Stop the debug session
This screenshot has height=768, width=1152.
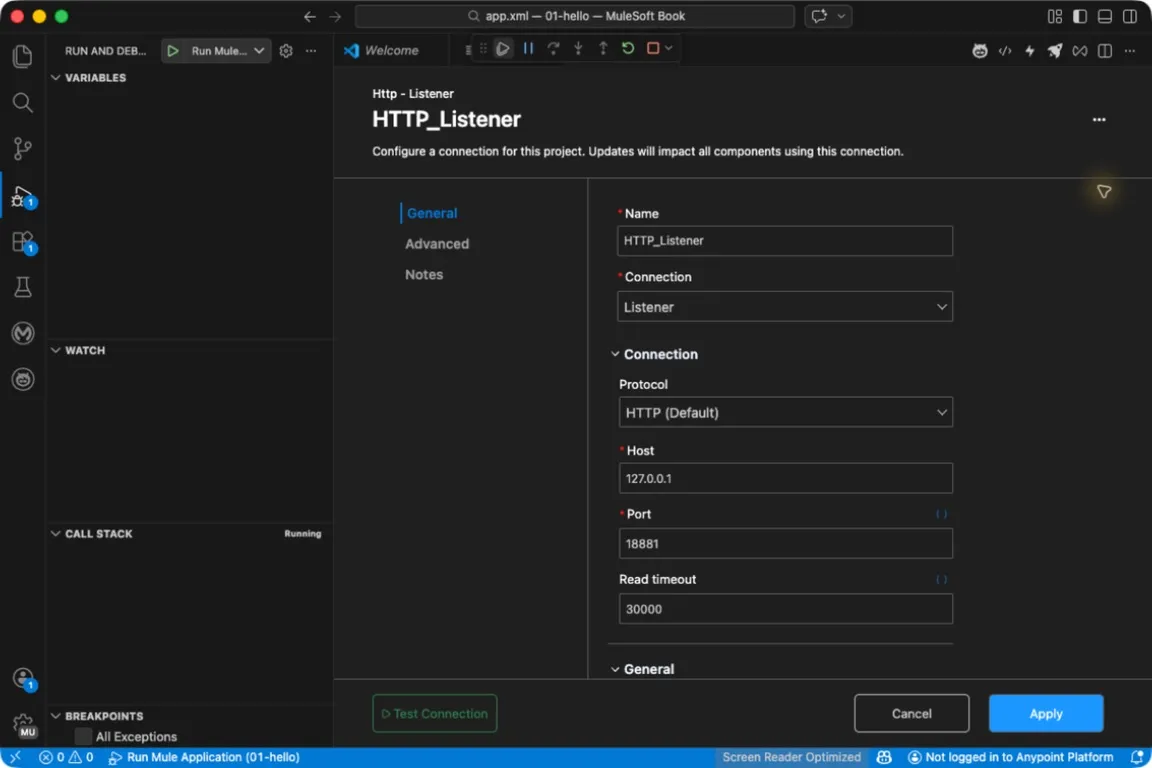[x=652, y=49]
